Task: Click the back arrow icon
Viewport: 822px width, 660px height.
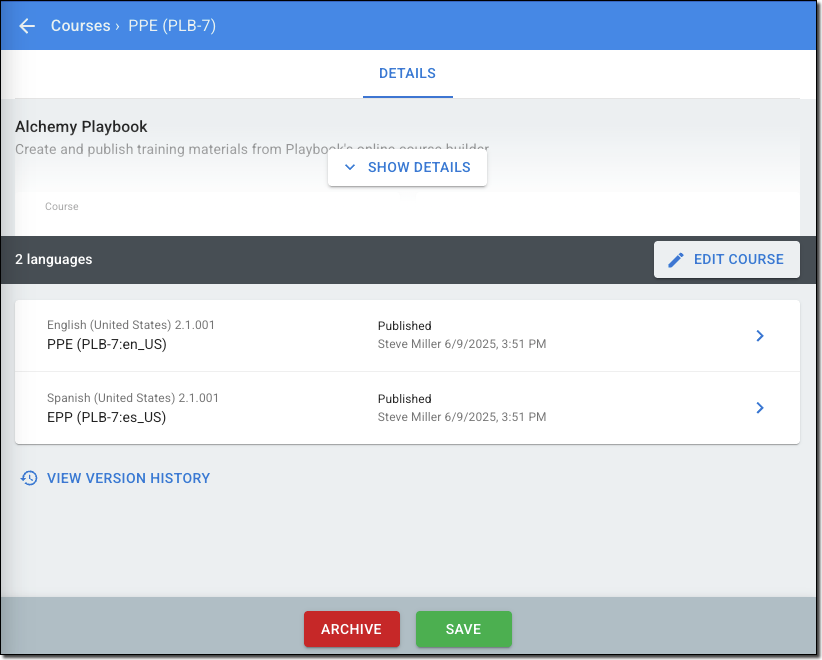Action: point(27,26)
